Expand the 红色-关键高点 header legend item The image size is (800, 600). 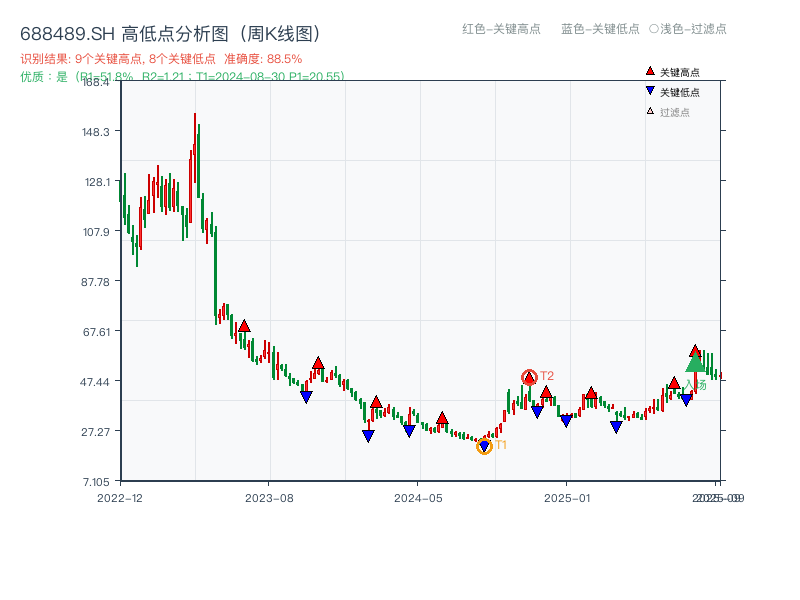point(500,29)
